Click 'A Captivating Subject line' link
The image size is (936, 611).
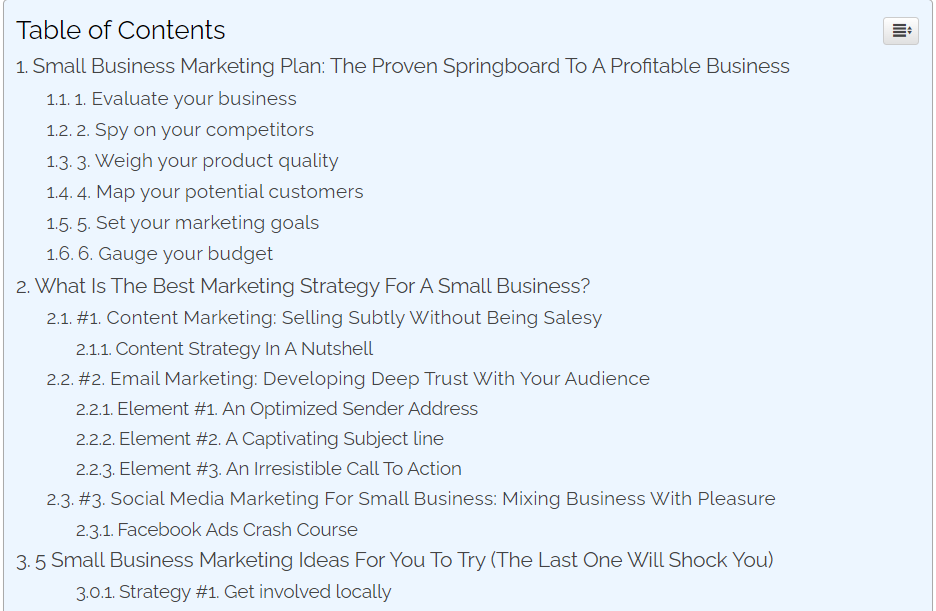pyautogui.click(x=260, y=439)
